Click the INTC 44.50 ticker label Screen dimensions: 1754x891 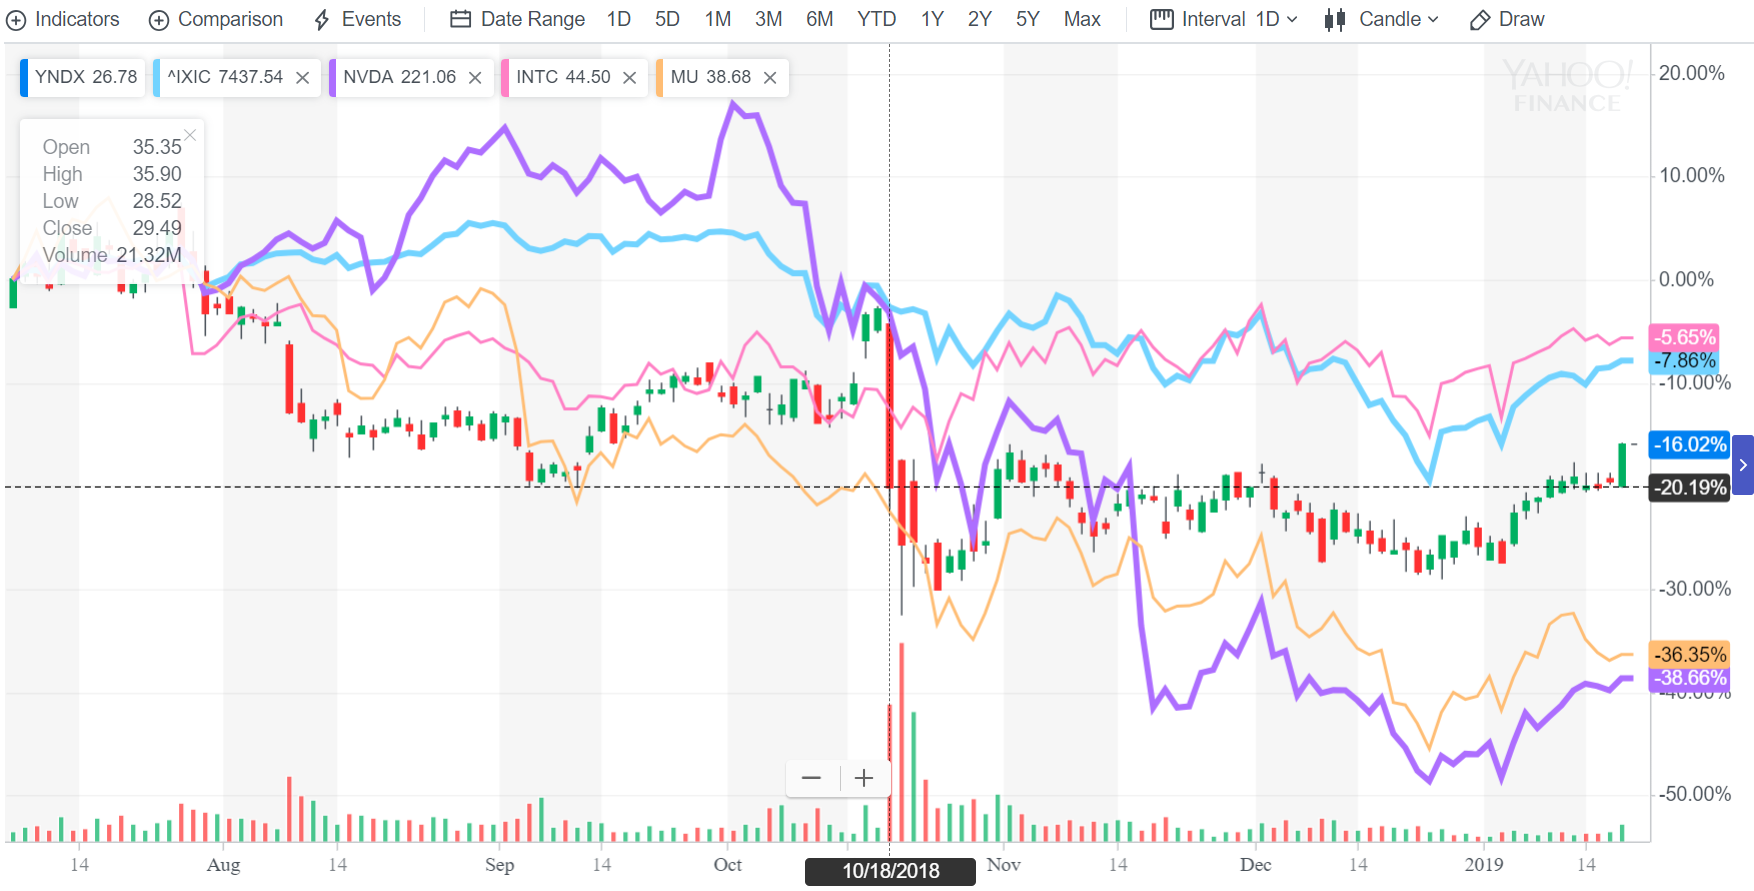pos(563,77)
